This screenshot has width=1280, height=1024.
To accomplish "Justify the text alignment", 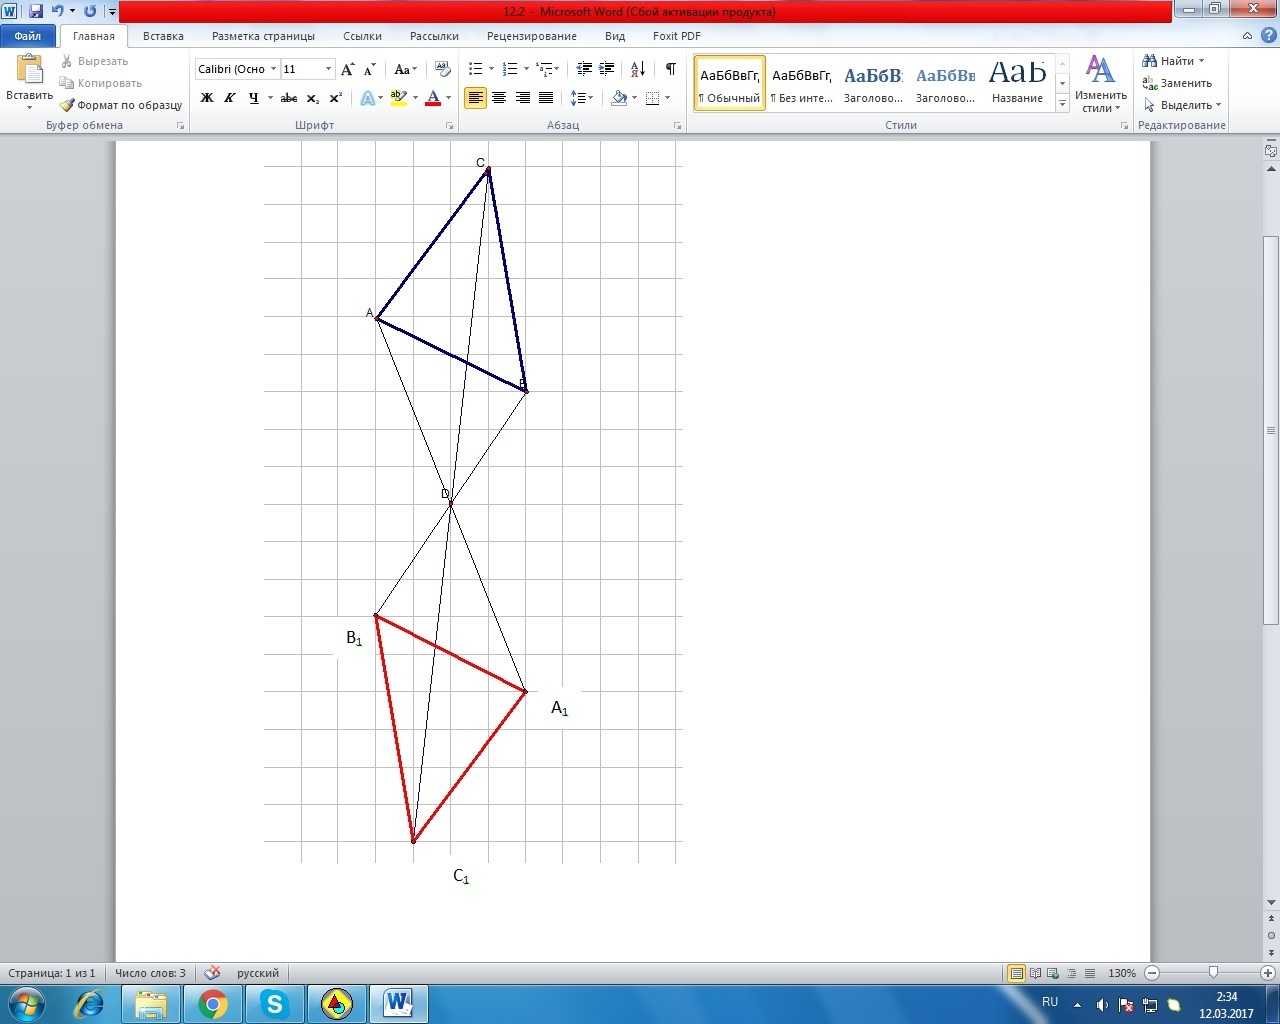I will [x=546, y=98].
